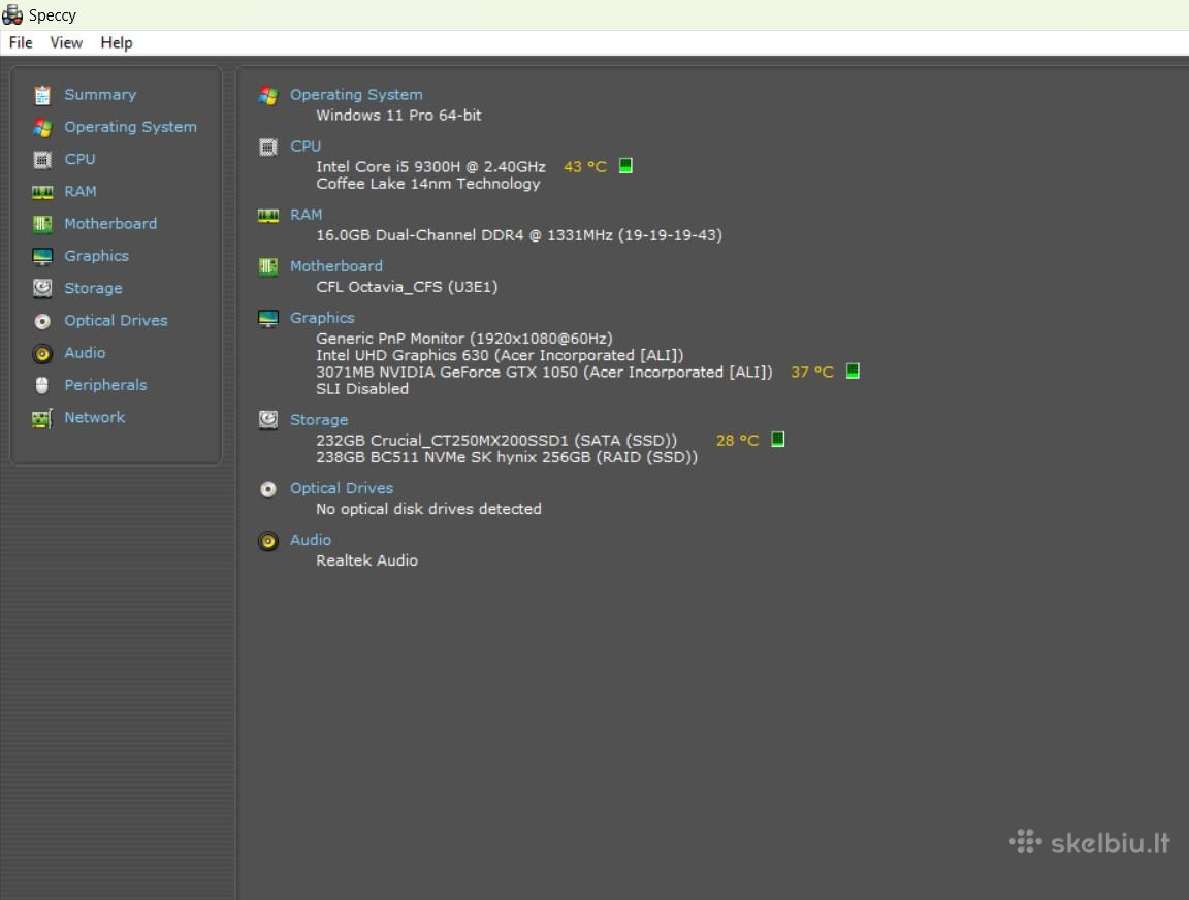1189x900 pixels.
Task: Click the Motherboard icon in sidebar
Action: pos(42,224)
